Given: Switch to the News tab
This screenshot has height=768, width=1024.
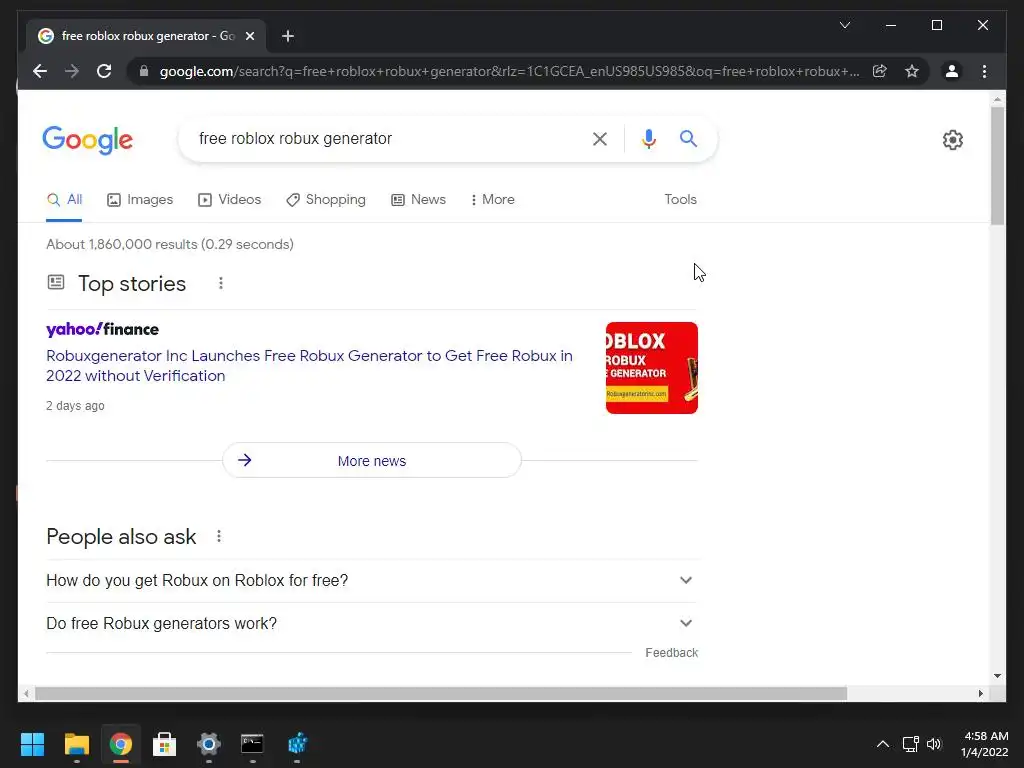Looking at the screenshot, I should [x=418, y=200].
